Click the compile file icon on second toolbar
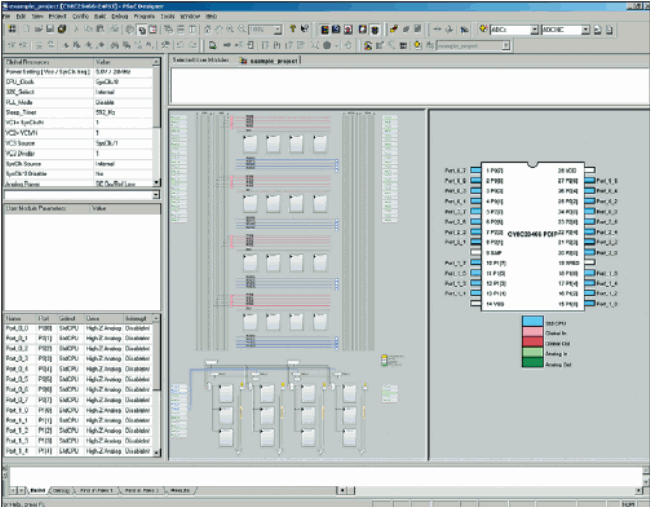Viewport: 650px width, 507px height. (213, 45)
